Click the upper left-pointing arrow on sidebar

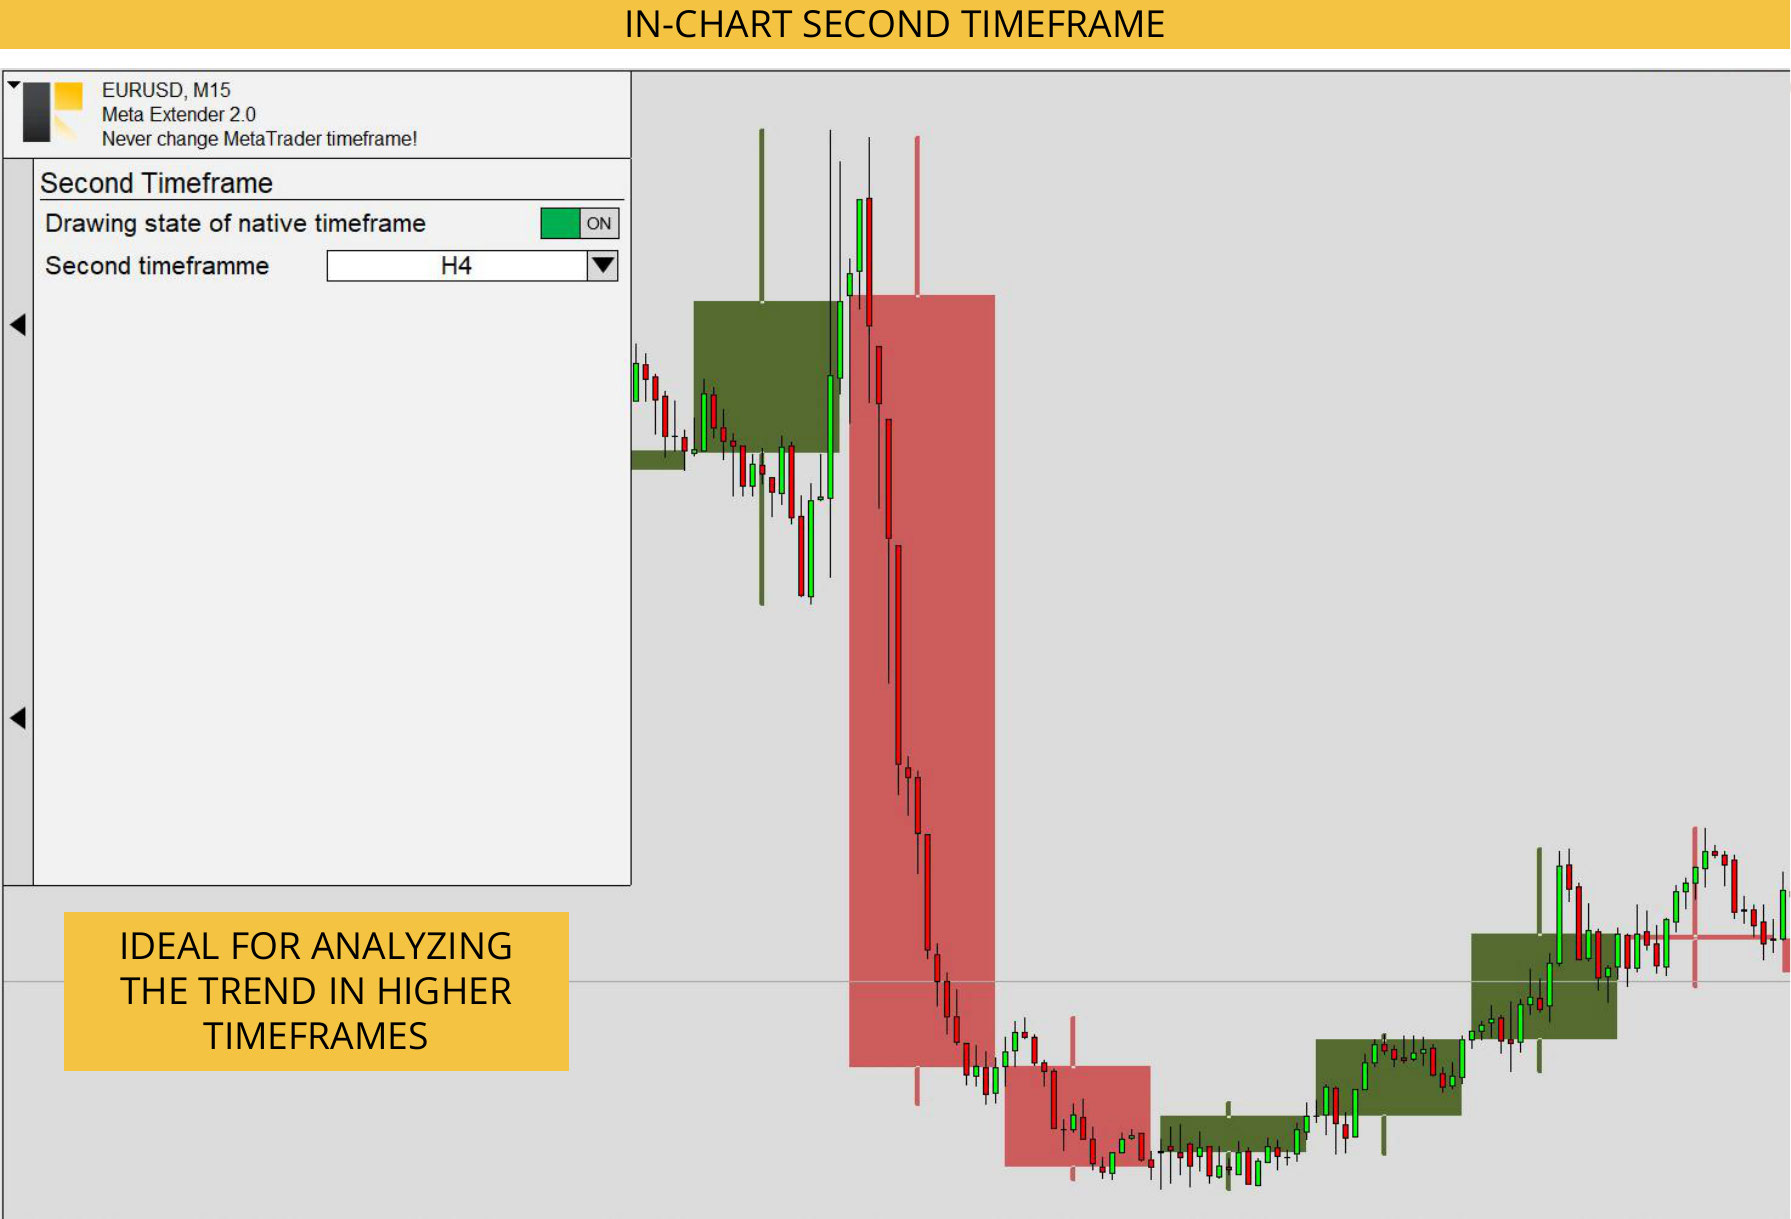click(x=18, y=324)
